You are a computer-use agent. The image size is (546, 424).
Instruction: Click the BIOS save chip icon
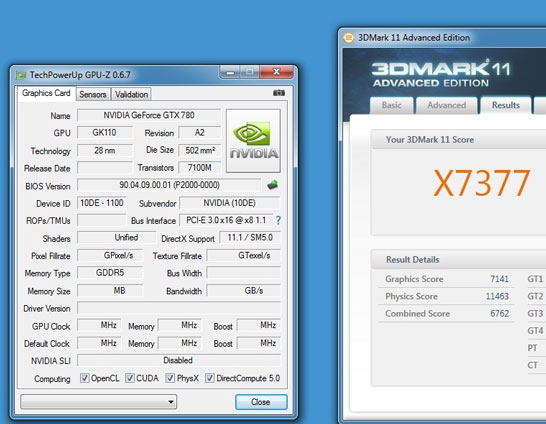[x=273, y=185]
